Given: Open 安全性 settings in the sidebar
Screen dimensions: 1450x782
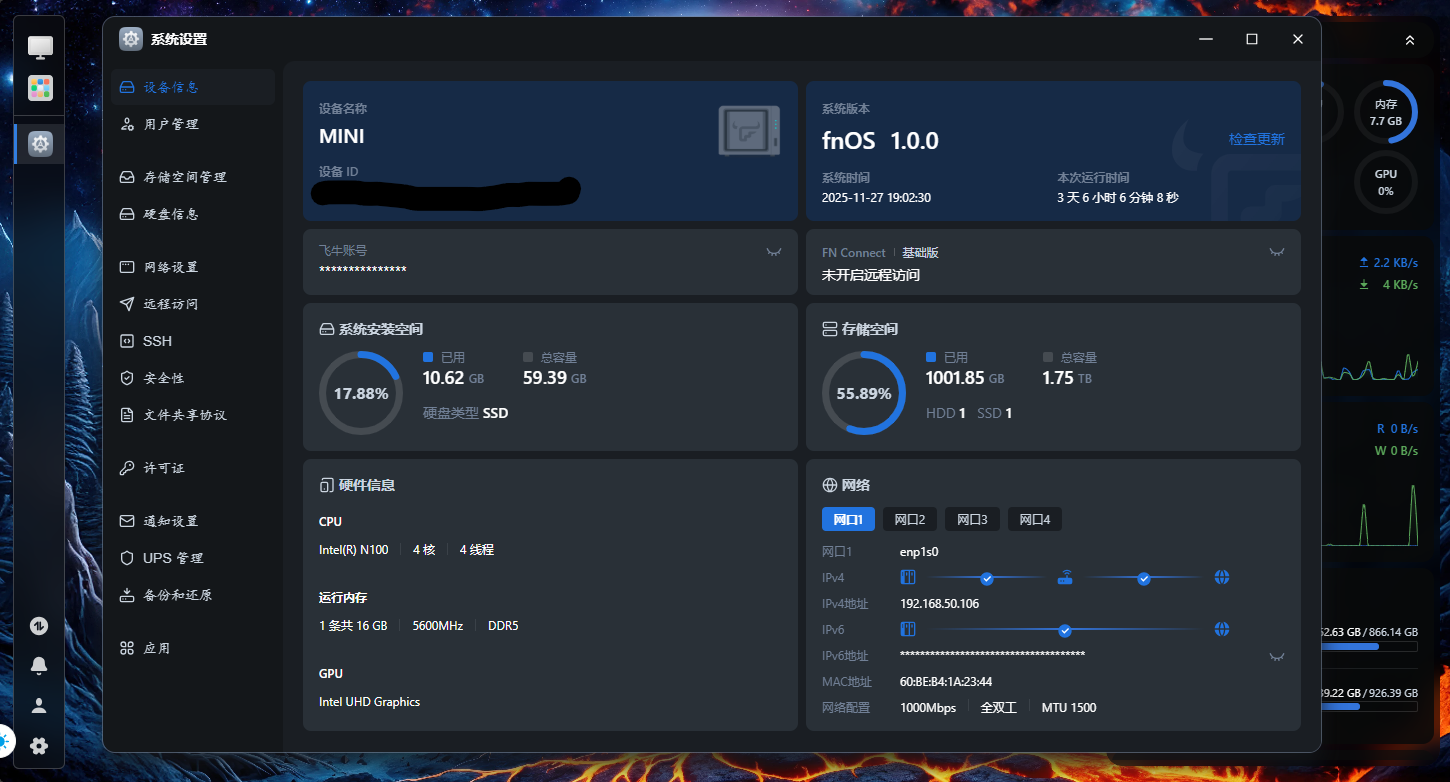Looking at the screenshot, I should coord(193,378).
